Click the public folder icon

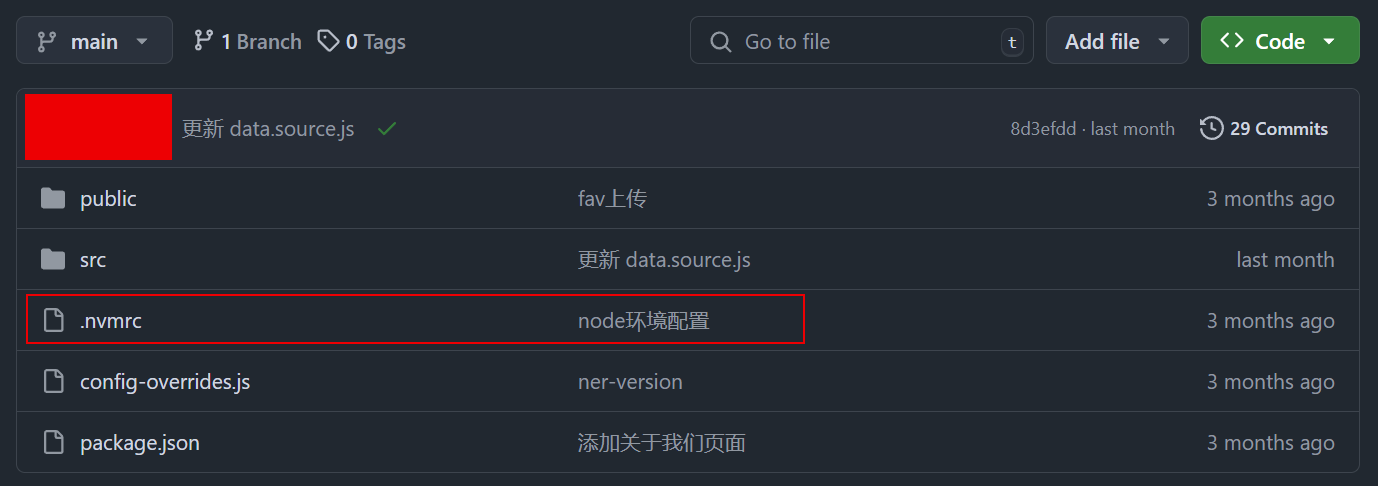point(53,199)
